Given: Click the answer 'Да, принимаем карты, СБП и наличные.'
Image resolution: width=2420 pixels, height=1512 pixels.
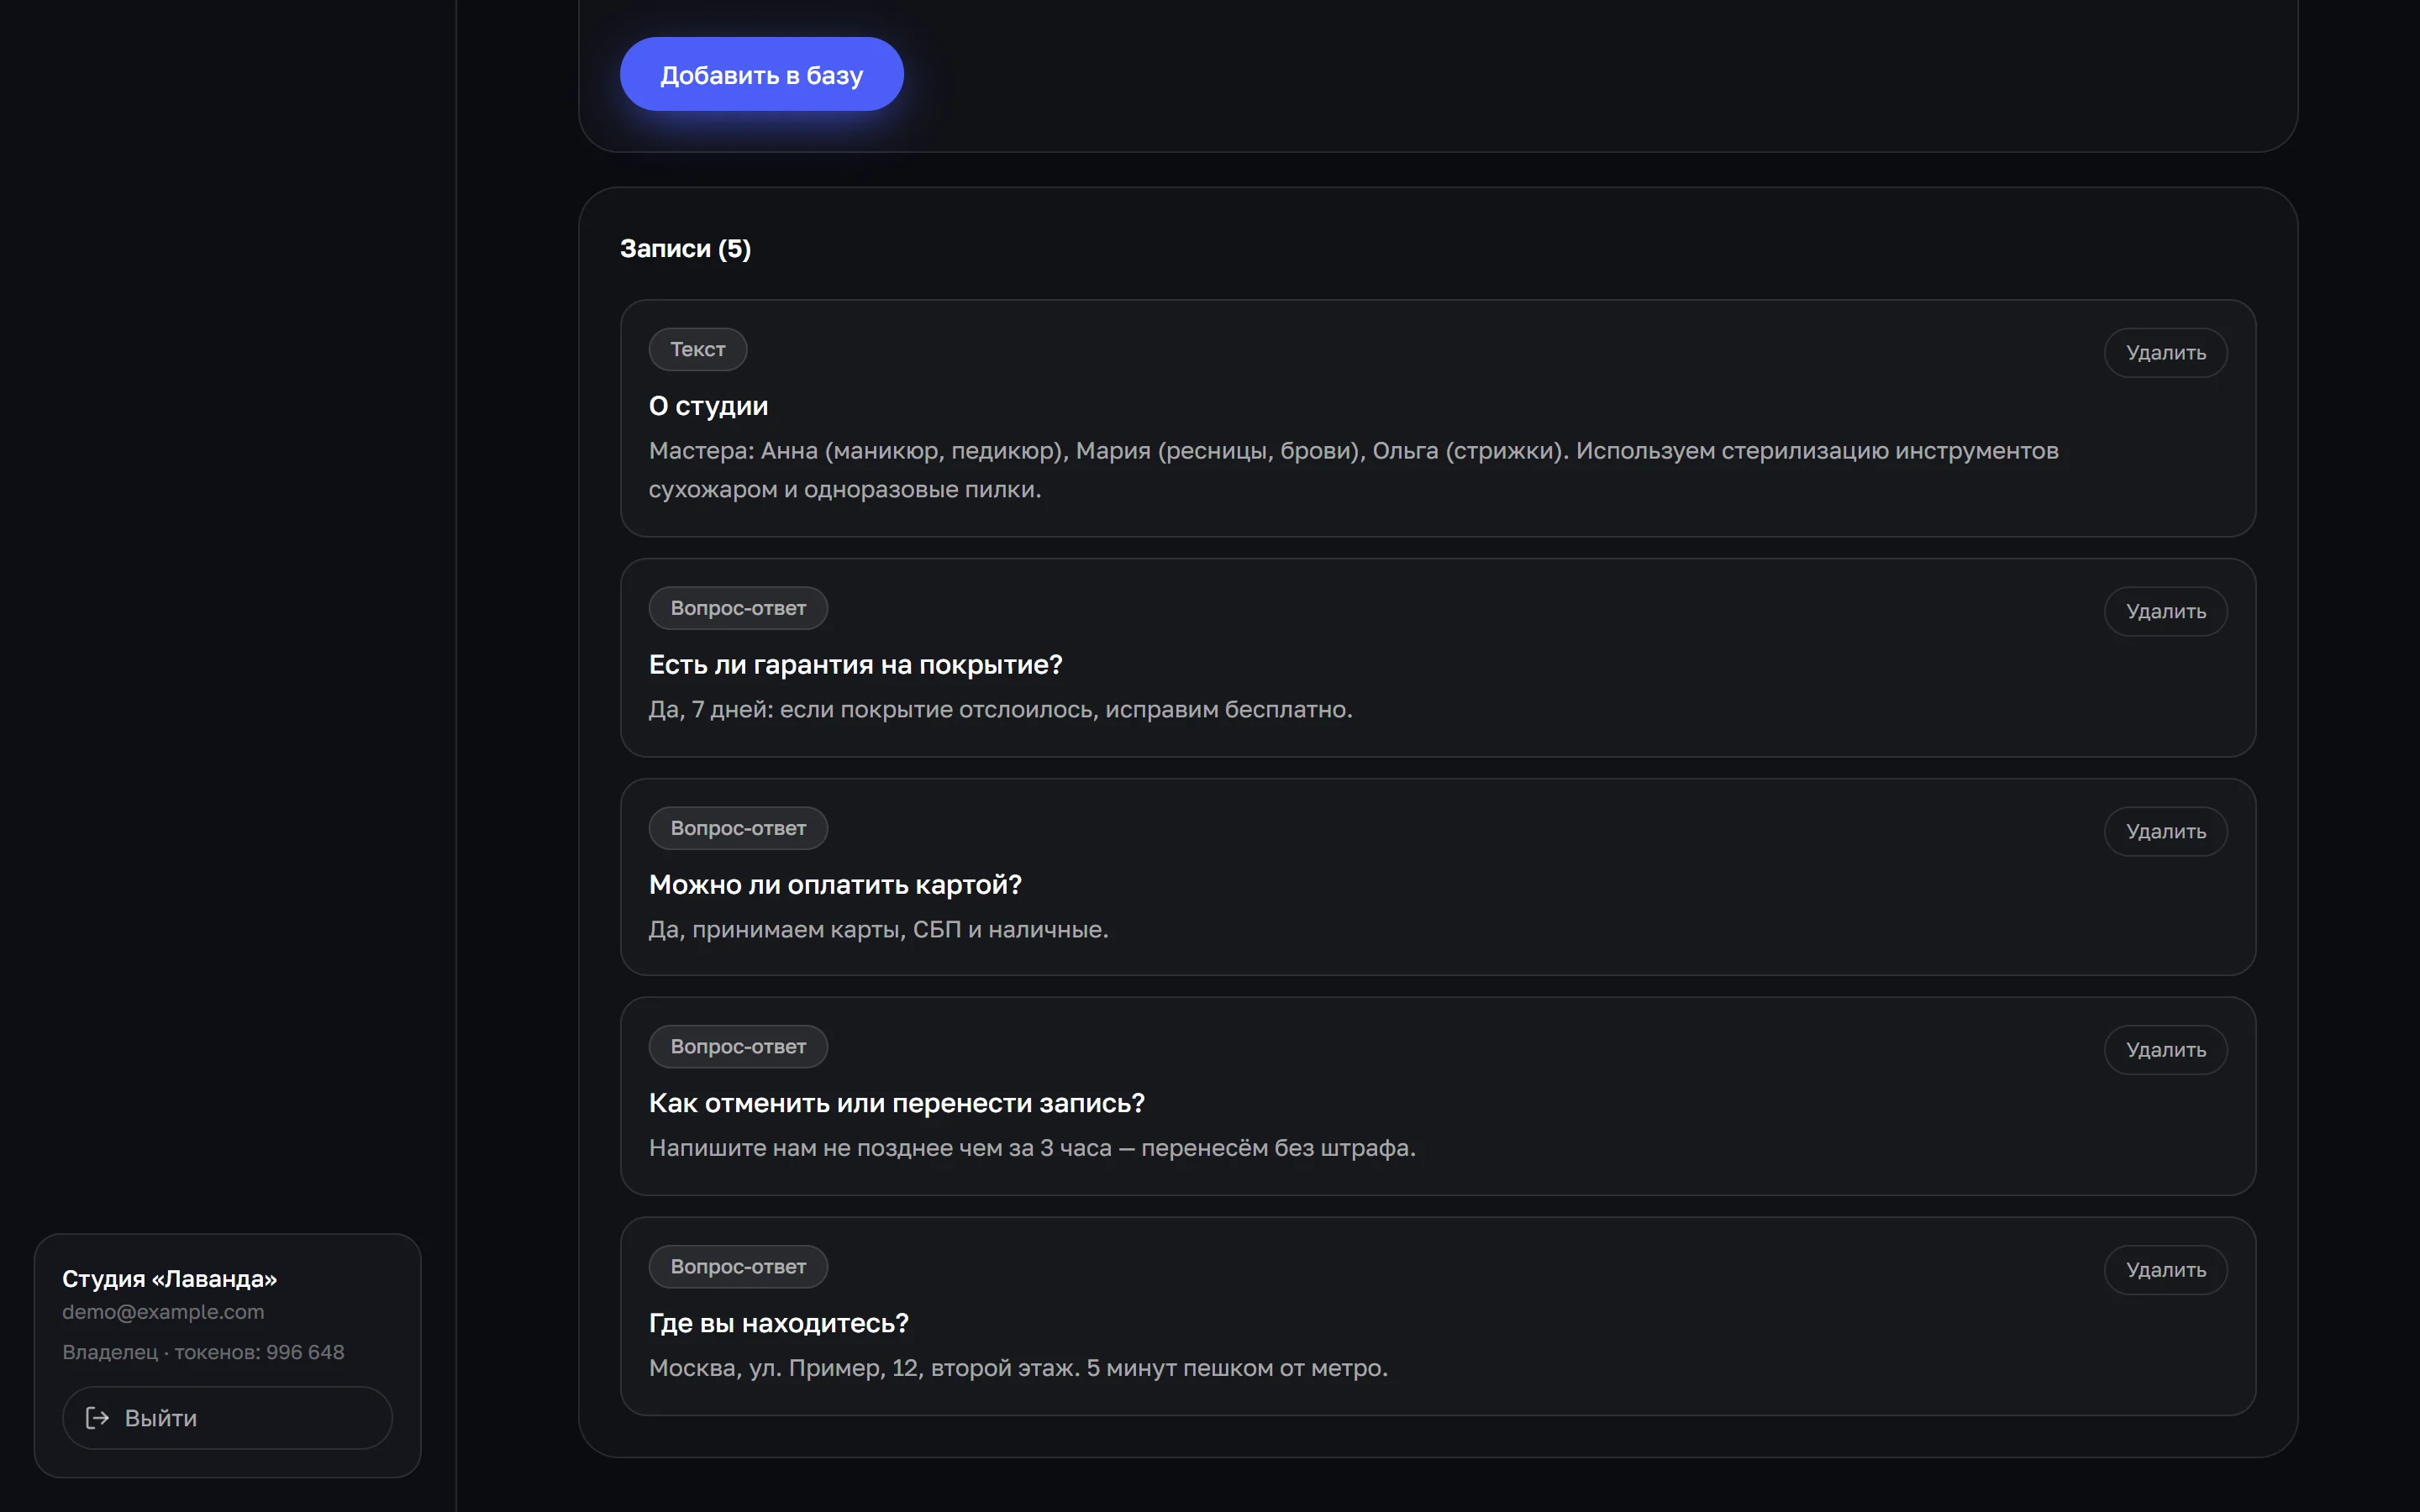Looking at the screenshot, I should tap(878, 929).
